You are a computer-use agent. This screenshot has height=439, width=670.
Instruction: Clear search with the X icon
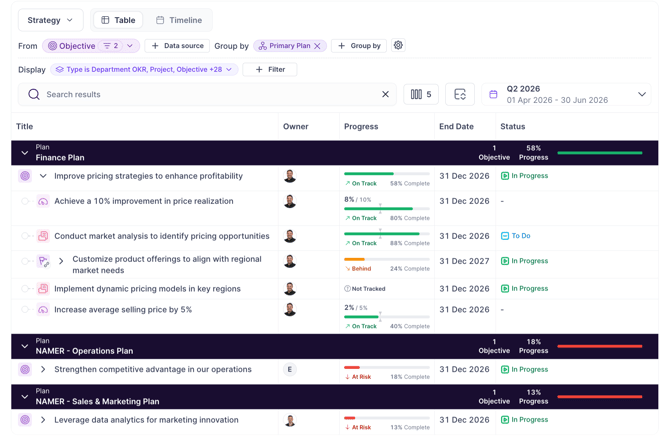[x=385, y=94]
